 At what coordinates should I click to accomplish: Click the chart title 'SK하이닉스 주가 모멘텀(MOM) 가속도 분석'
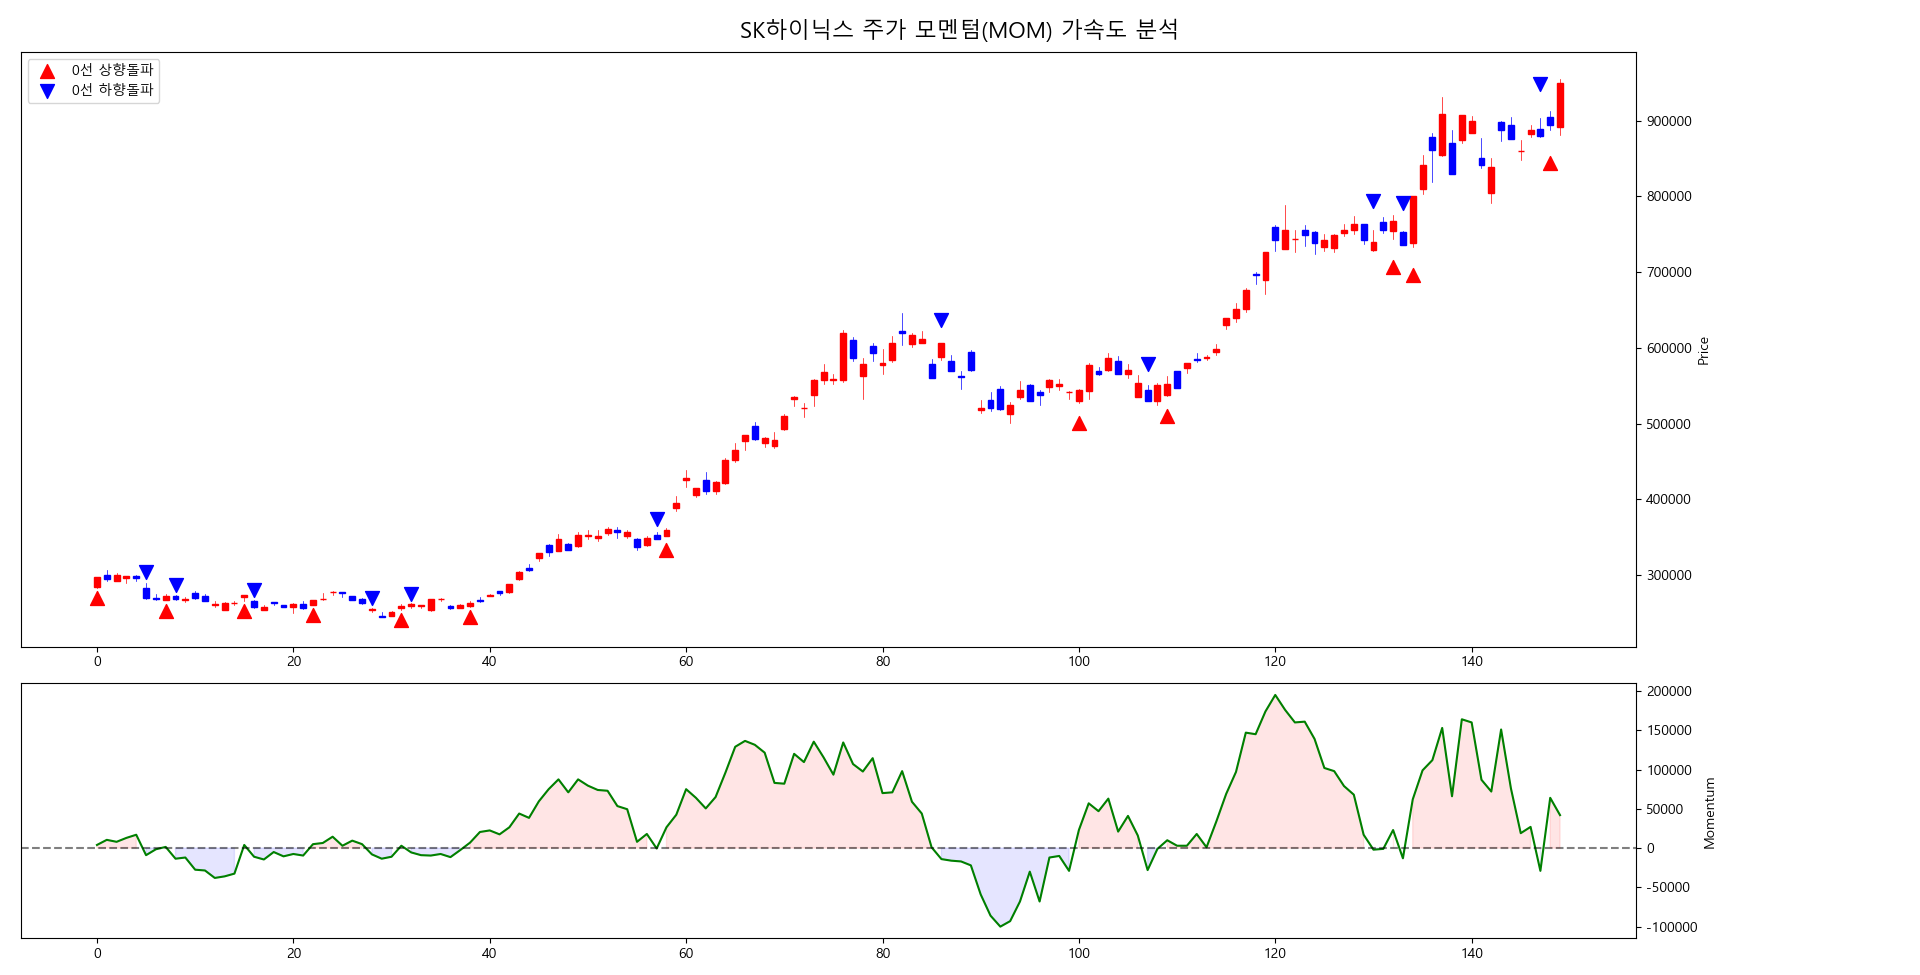point(959,29)
